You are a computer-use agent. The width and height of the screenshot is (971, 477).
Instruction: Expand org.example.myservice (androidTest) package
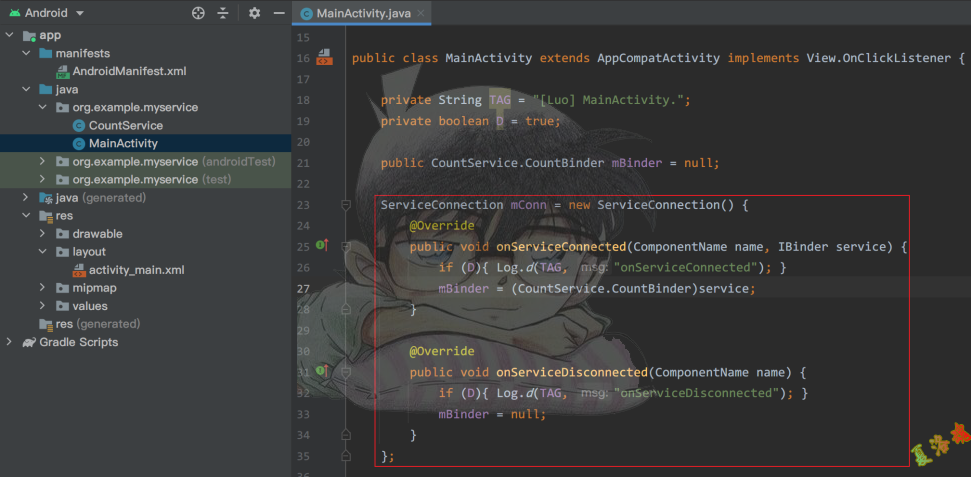click(x=42, y=161)
